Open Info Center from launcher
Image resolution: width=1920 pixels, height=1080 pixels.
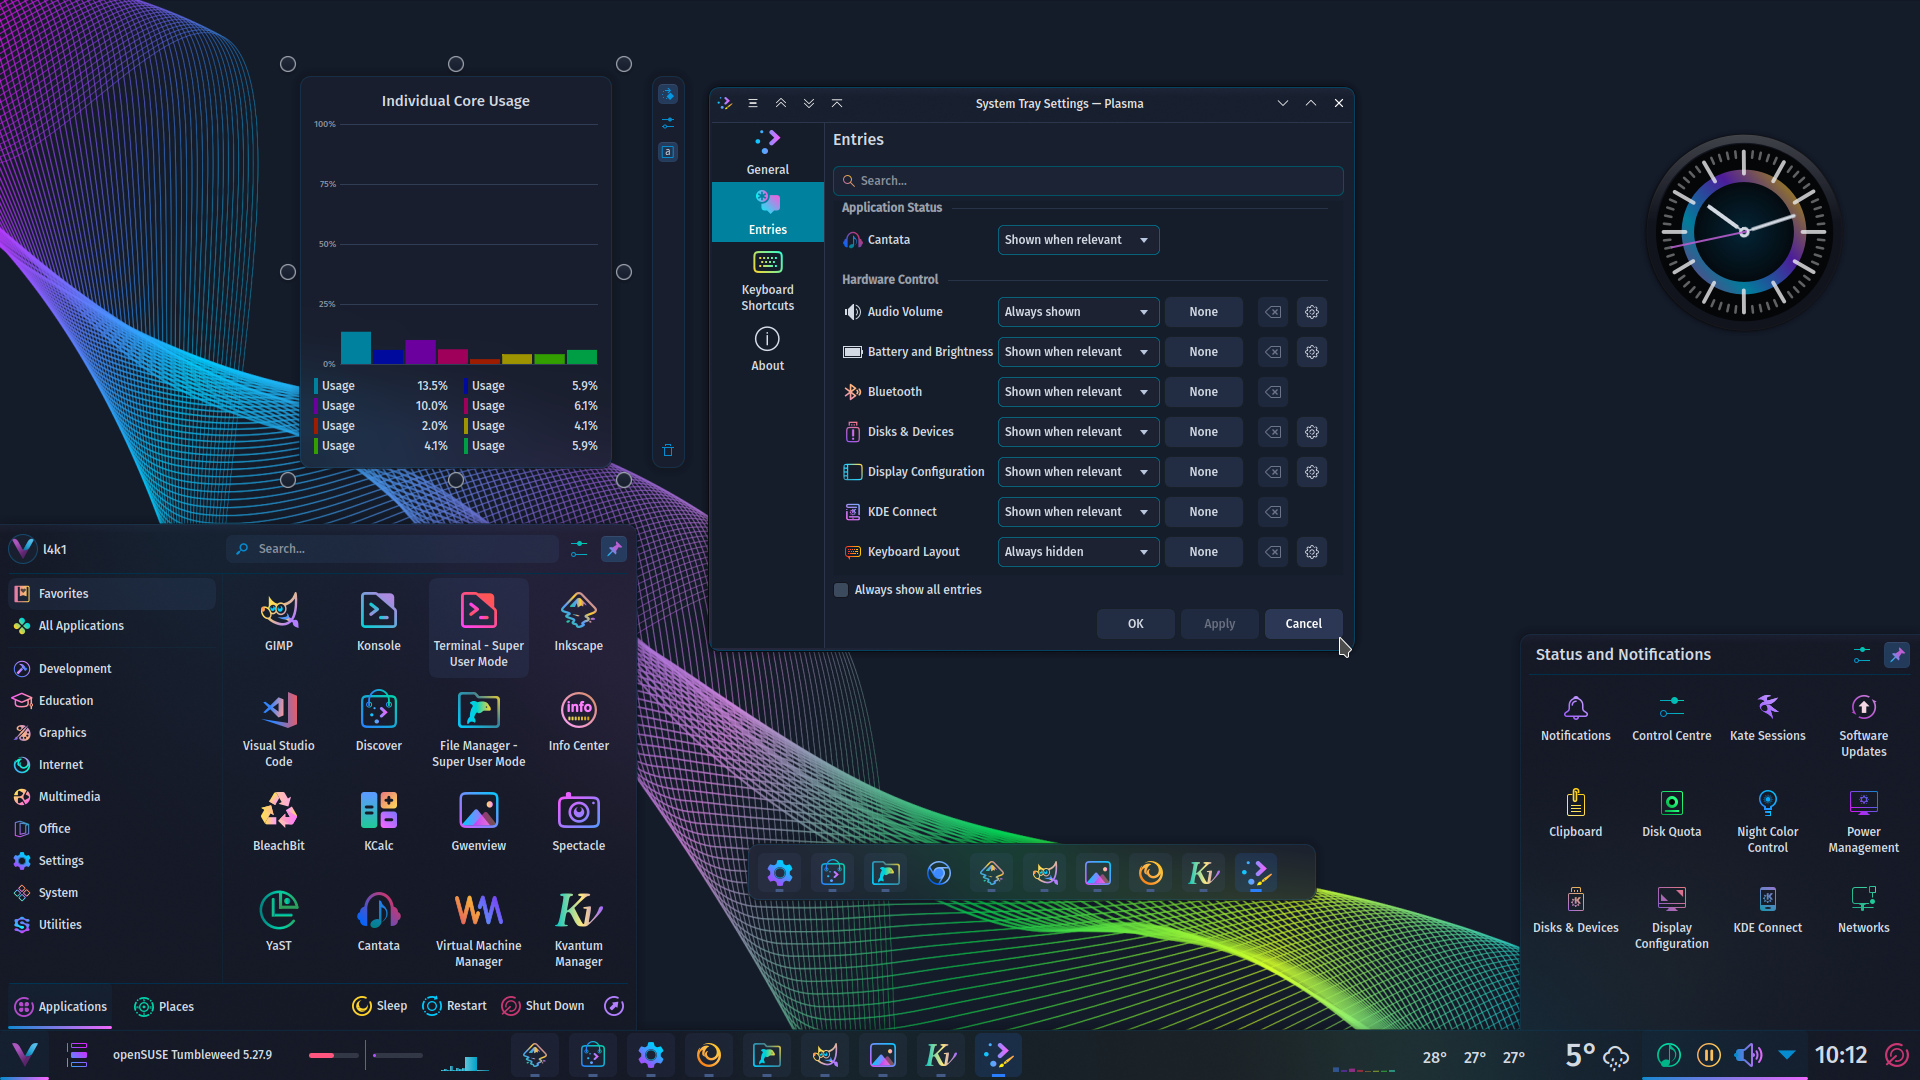point(579,722)
